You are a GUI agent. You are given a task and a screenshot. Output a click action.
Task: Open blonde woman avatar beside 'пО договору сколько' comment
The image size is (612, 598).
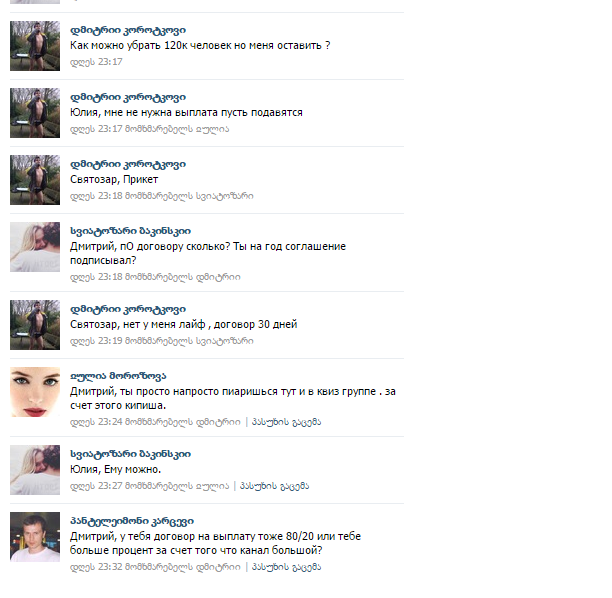coord(35,247)
